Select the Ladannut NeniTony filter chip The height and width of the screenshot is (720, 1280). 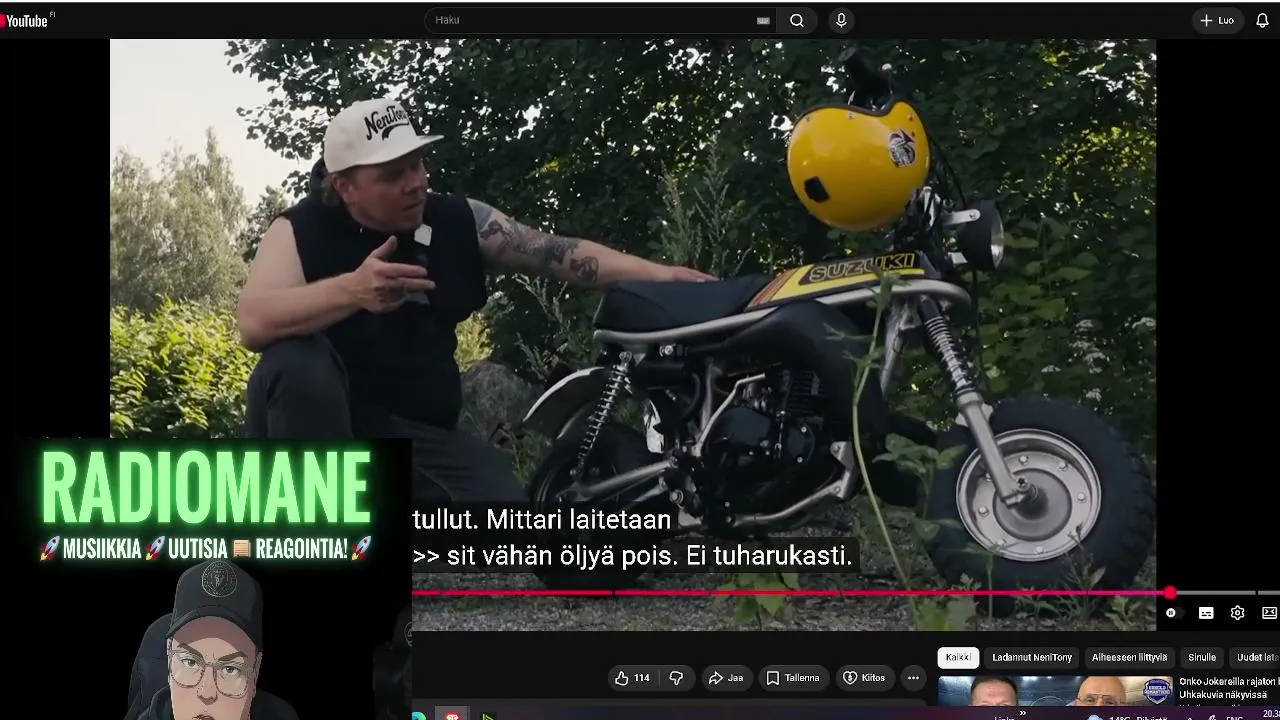(x=1032, y=657)
